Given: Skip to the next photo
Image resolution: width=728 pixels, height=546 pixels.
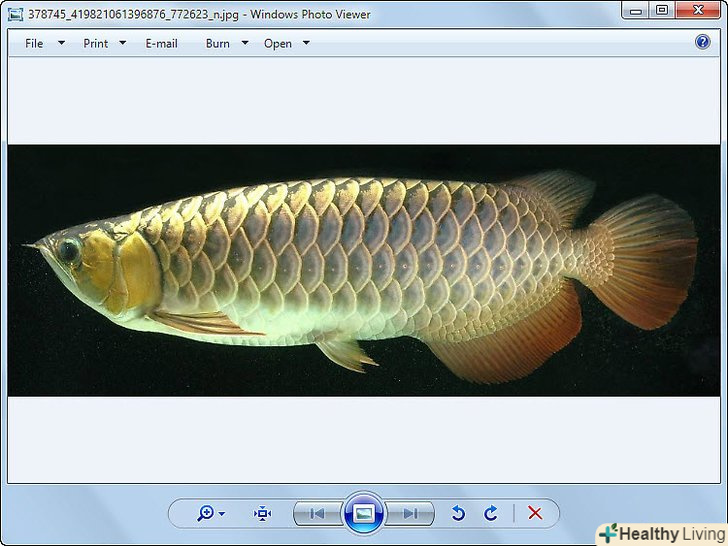Looking at the screenshot, I should 410,513.
